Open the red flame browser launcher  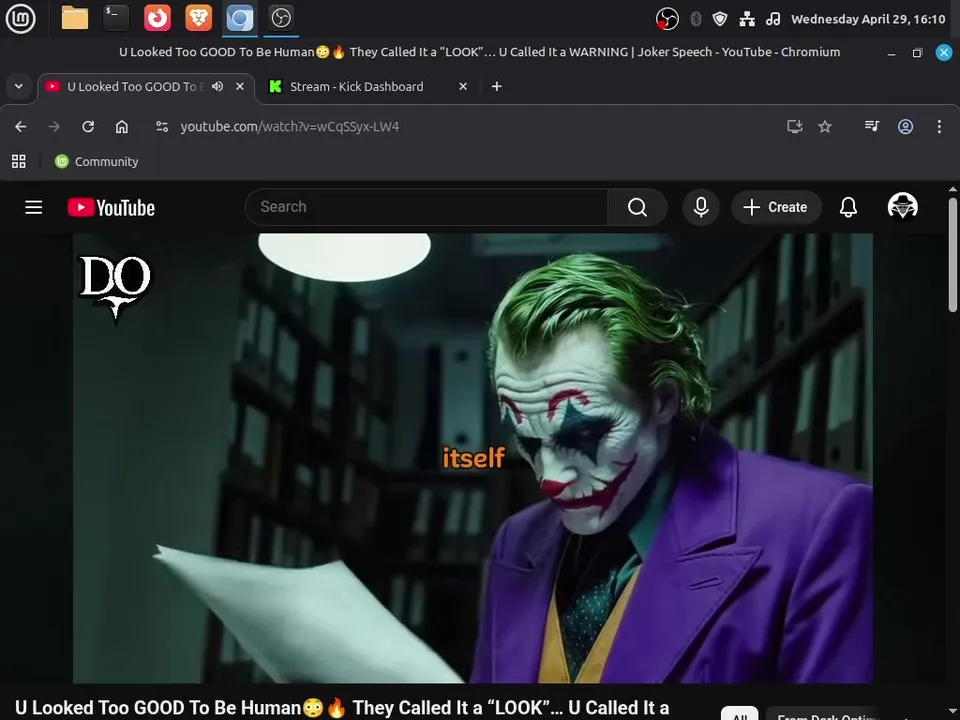click(x=157, y=18)
